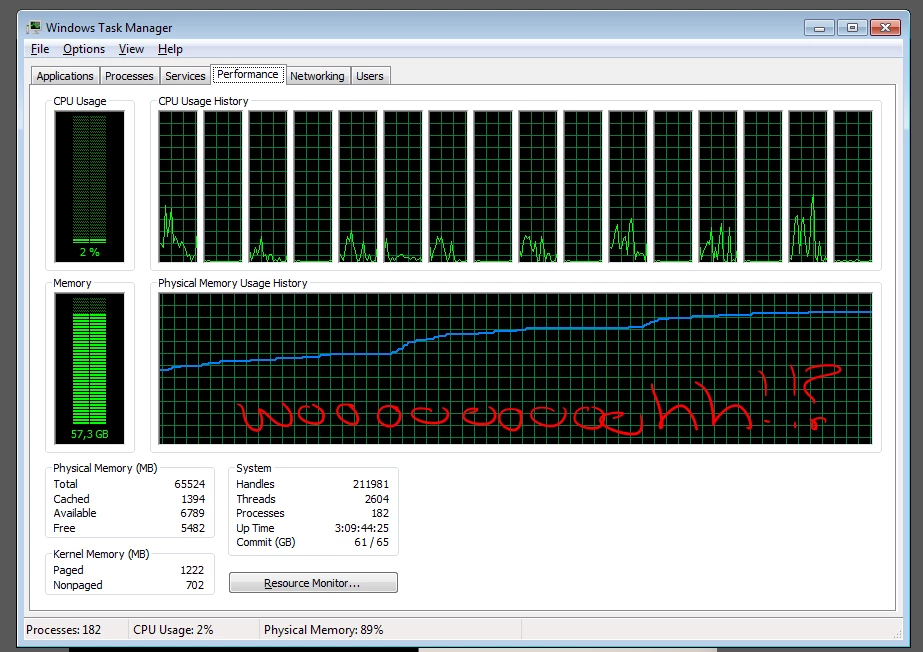Click the Kernel Memory (MB) group label
This screenshot has height=652, width=923.
coord(101,554)
